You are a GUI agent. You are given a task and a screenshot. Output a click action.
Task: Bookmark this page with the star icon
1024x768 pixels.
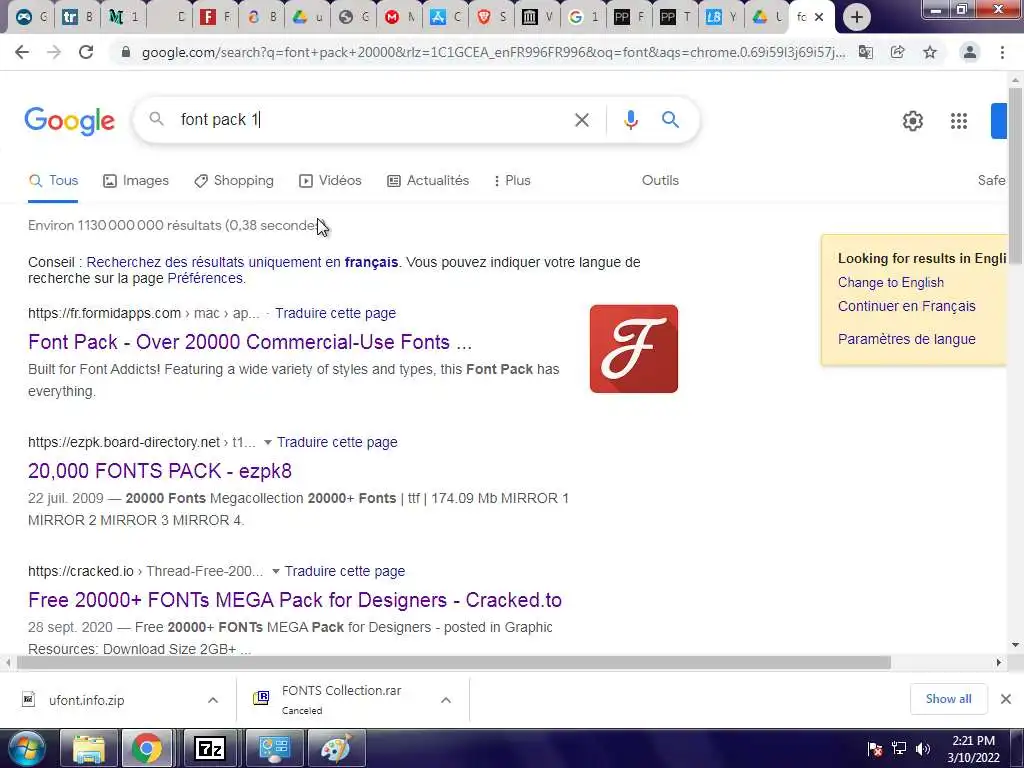(x=930, y=52)
